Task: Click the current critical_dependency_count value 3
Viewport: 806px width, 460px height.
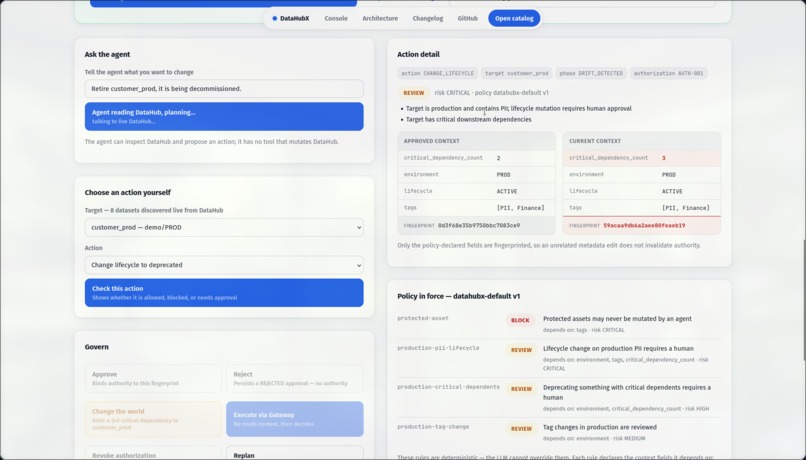Action: coord(664,158)
